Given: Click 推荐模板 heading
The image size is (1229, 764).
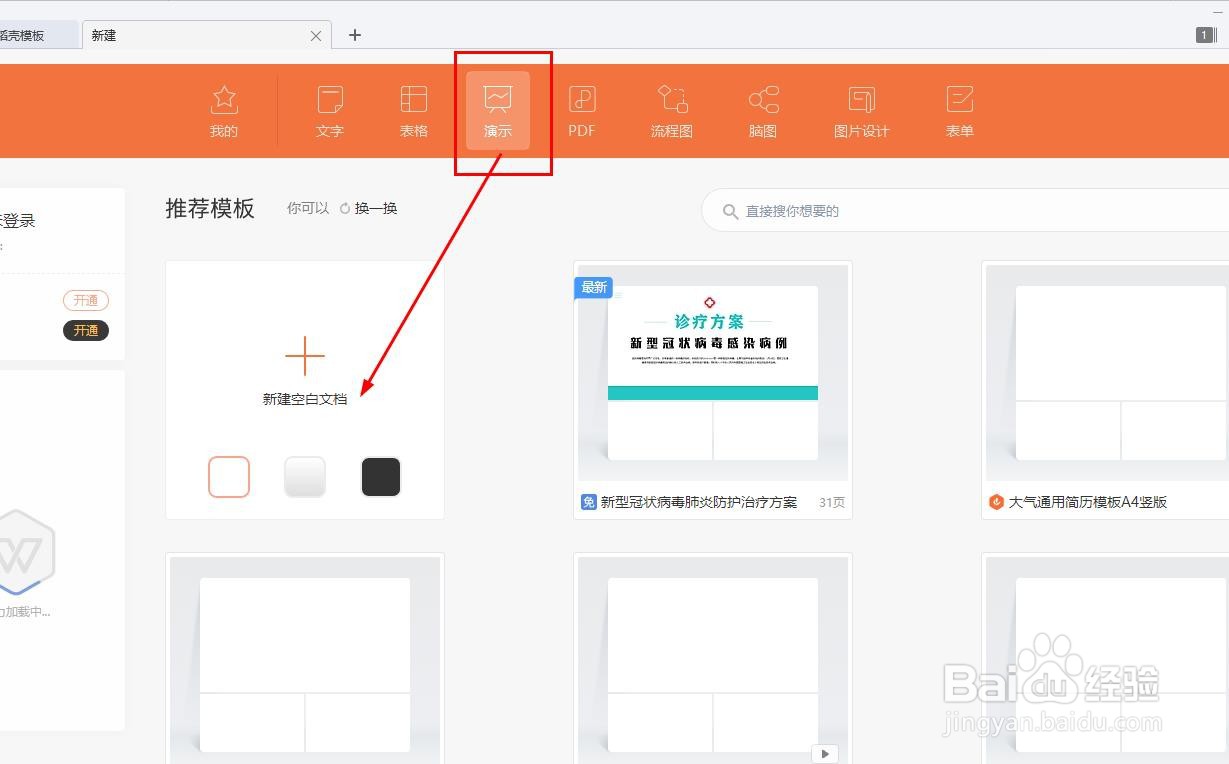Looking at the screenshot, I should 210,208.
